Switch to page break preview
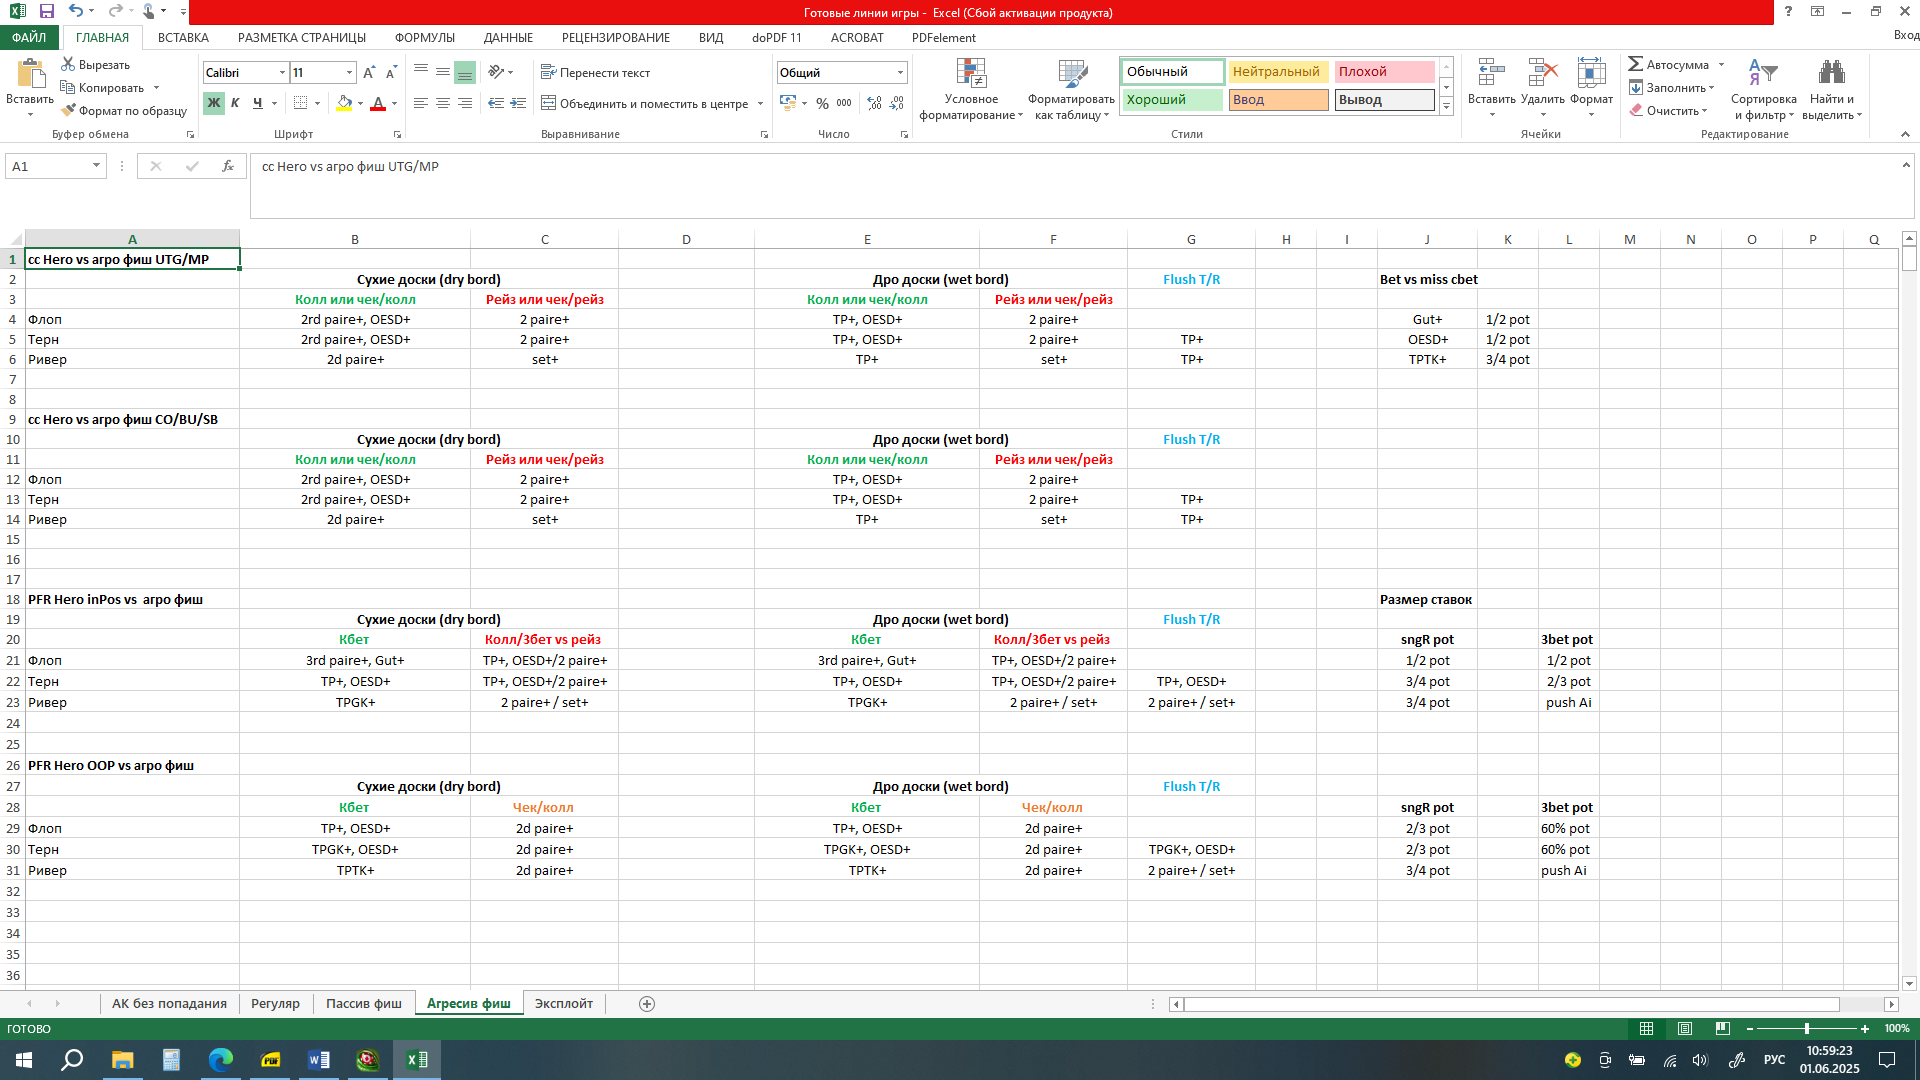The image size is (1920, 1080). pyautogui.click(x=1722, y=1028)
